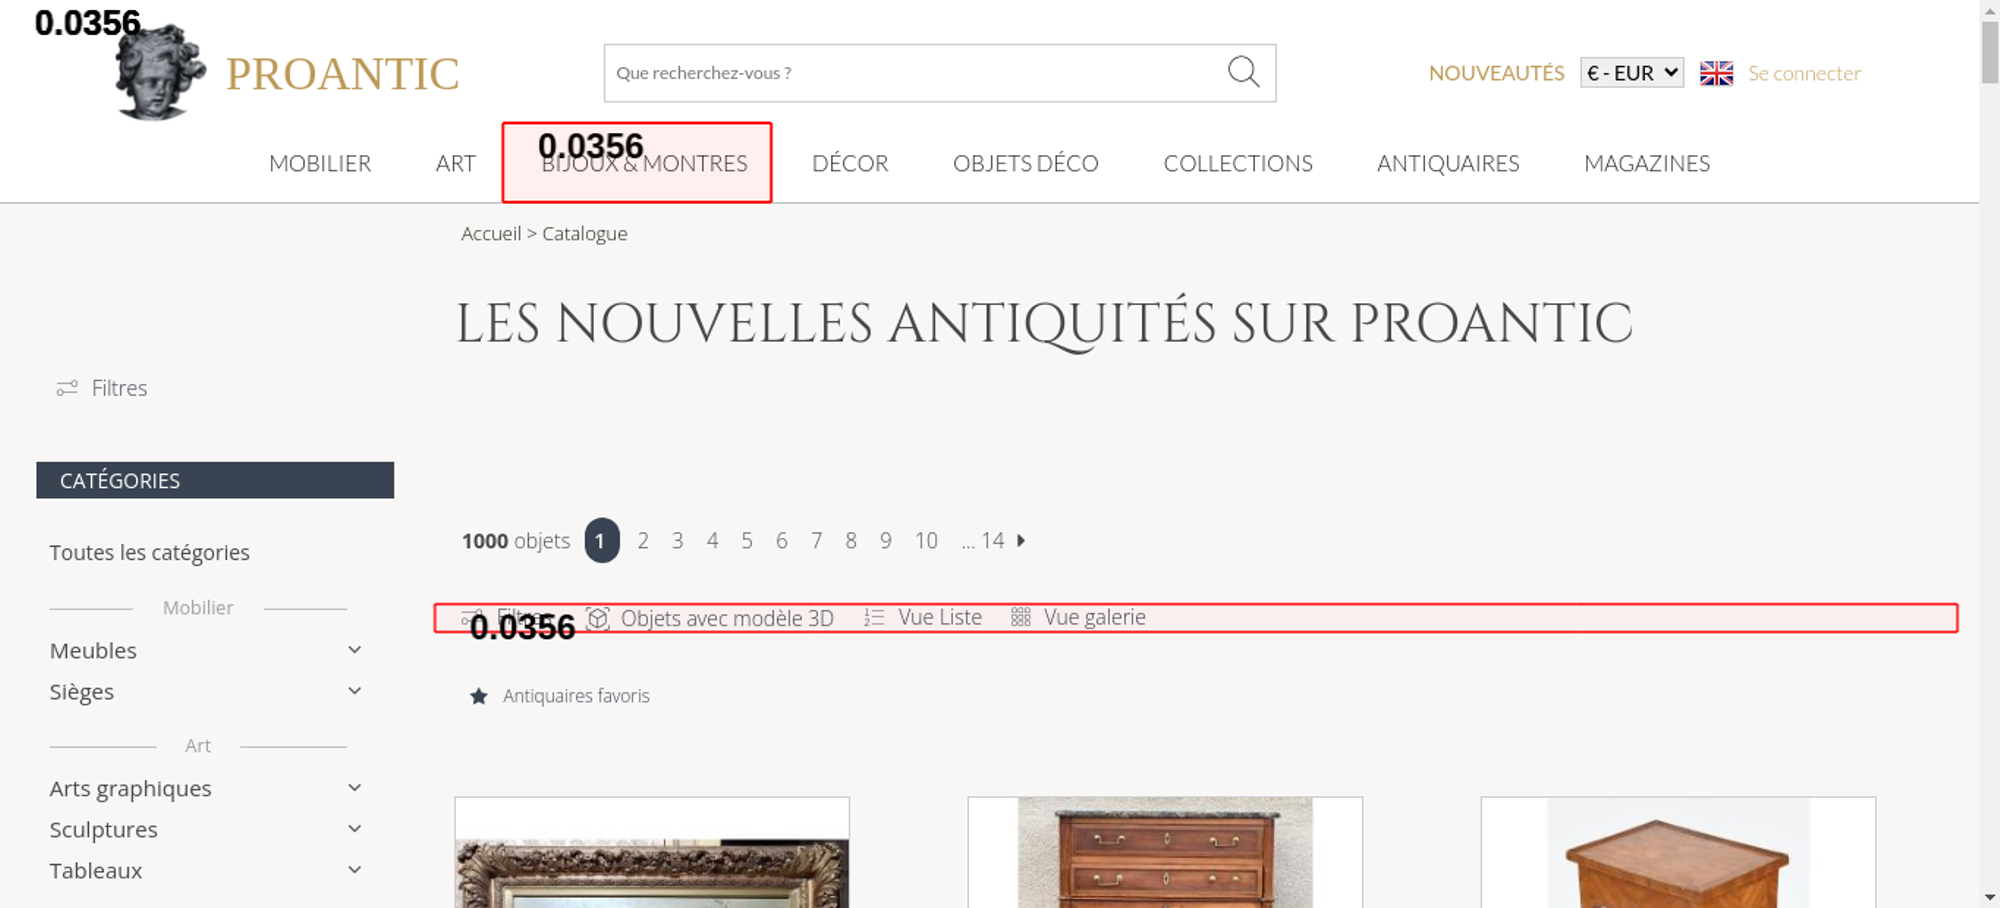Viewport: 2000px width, 908px height.
Task: Open the wooden side table thumbnail
Action: tap(1678, 852)
